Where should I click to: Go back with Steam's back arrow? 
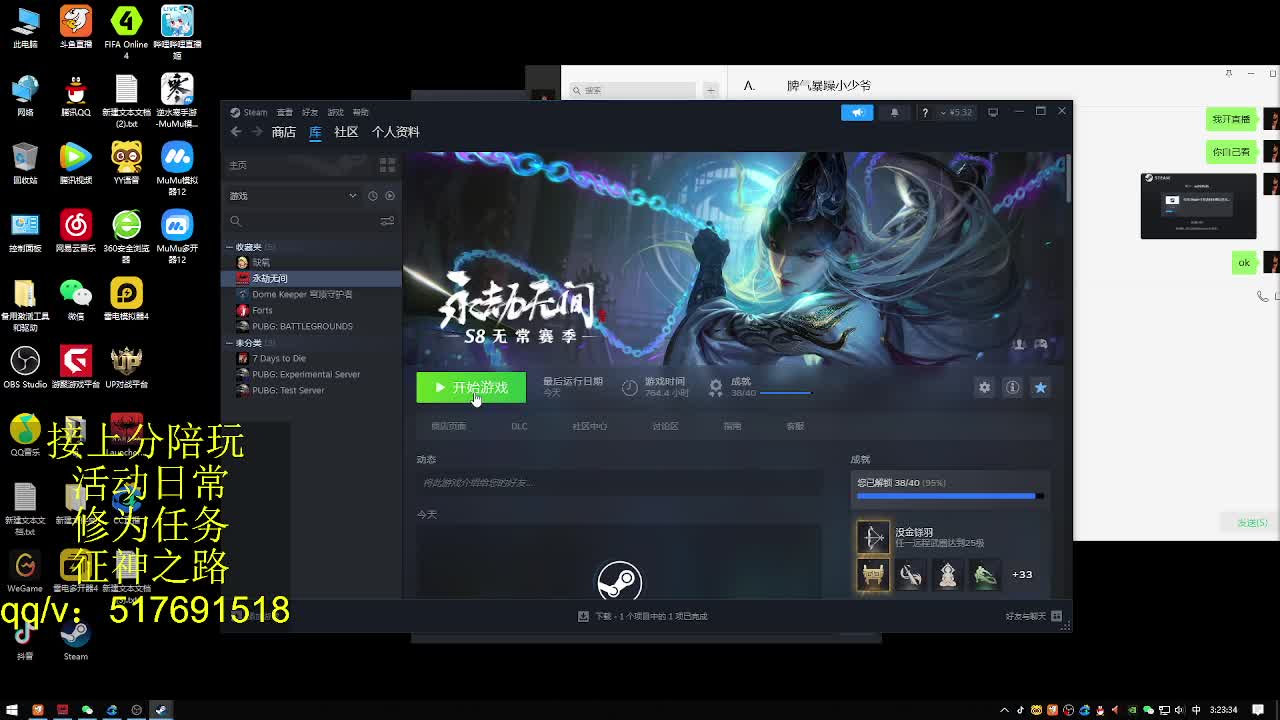point(236,132)
